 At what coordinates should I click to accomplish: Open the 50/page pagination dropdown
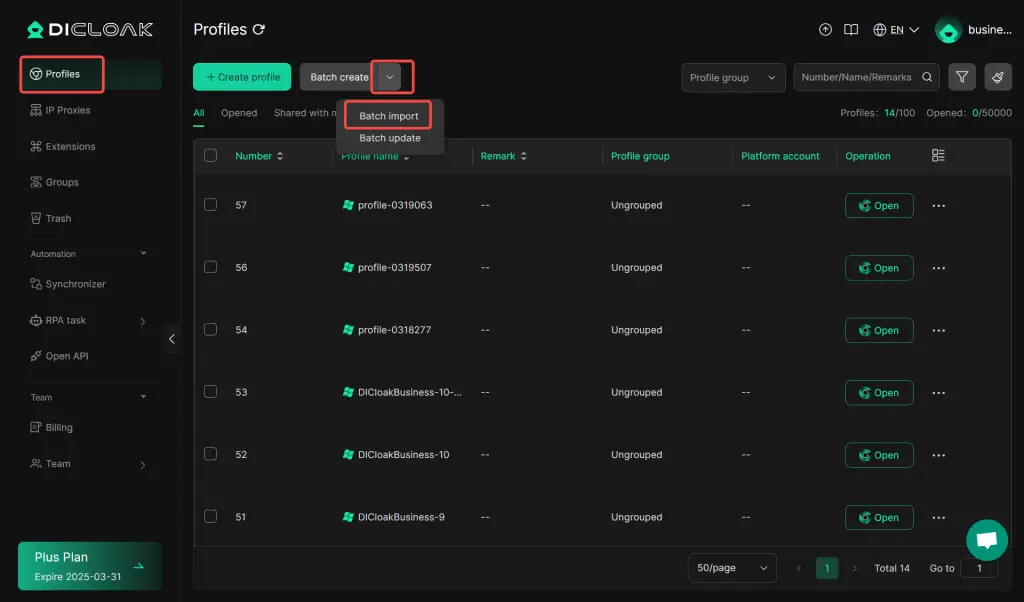[x=731, y=568]
